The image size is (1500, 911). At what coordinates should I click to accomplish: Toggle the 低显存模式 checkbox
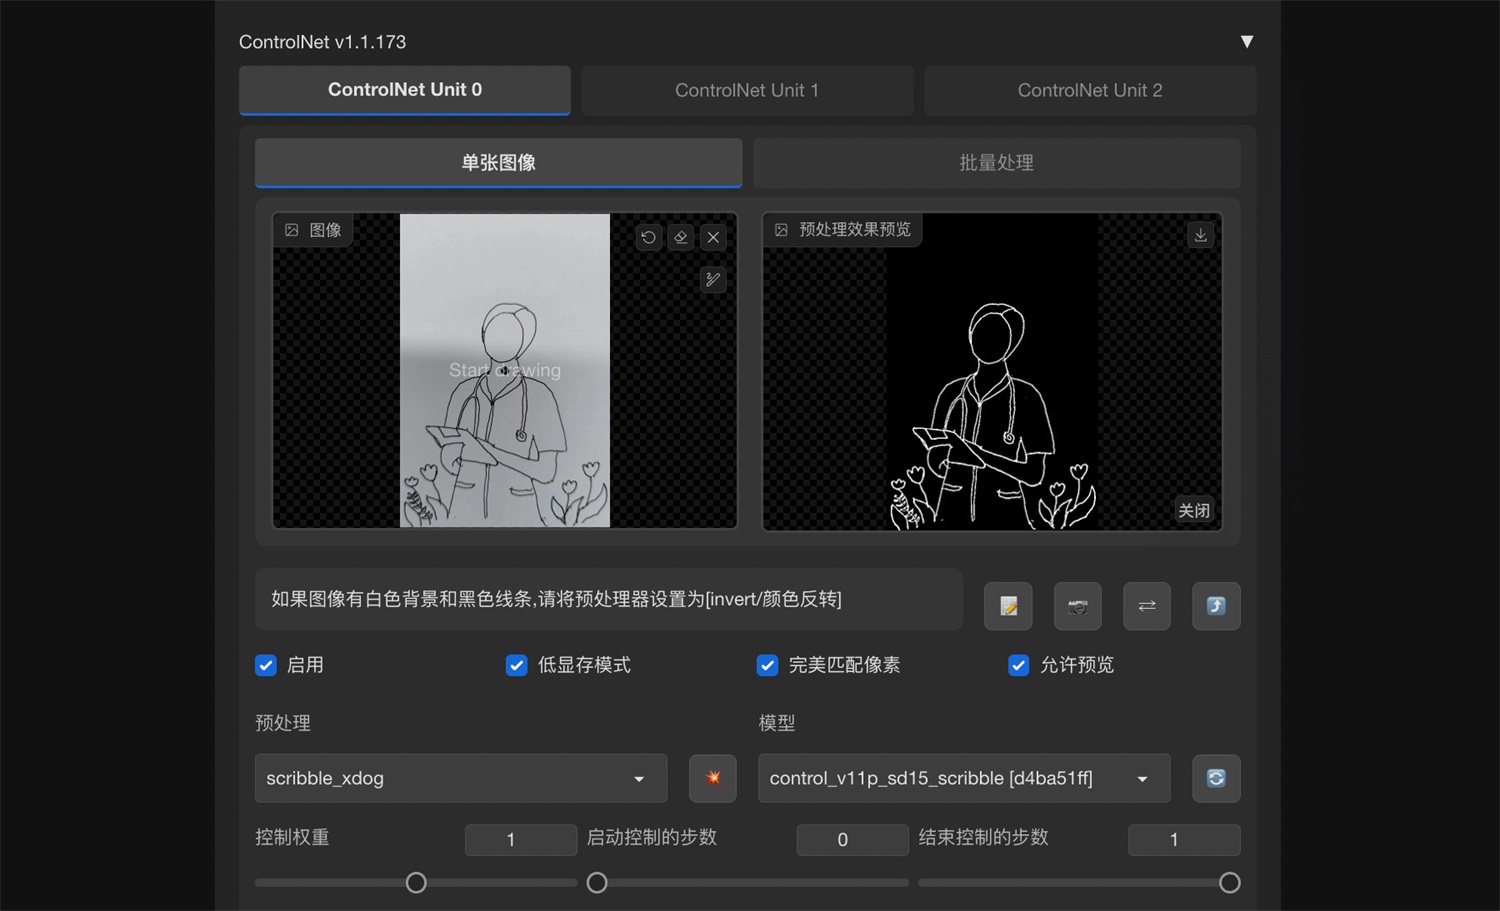(517, 665)
